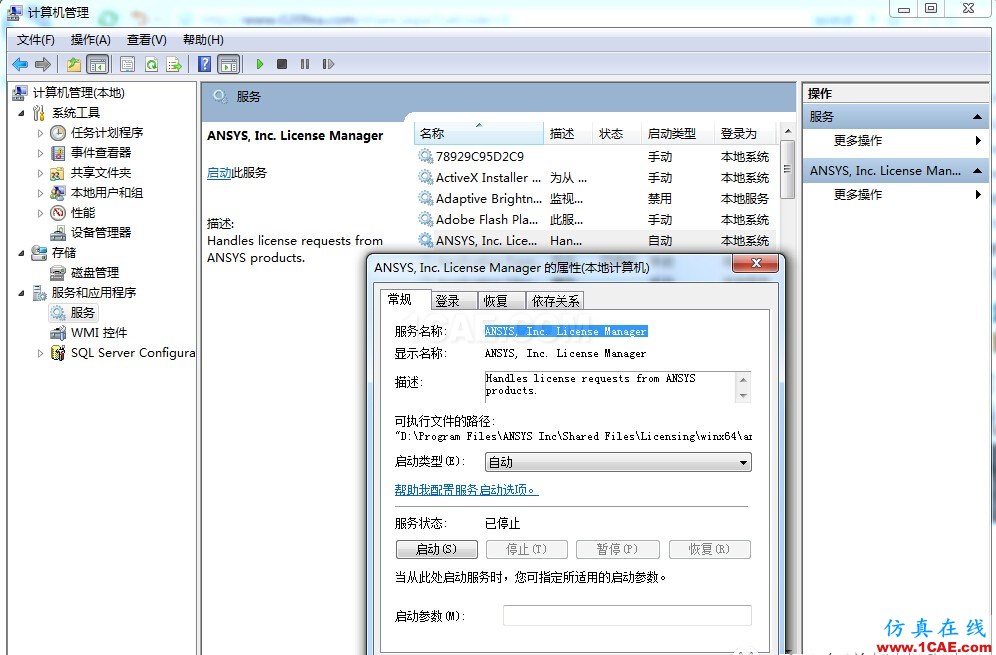
Task: Sort by the 登录为 column header
Action: click(x=744, y=133)
